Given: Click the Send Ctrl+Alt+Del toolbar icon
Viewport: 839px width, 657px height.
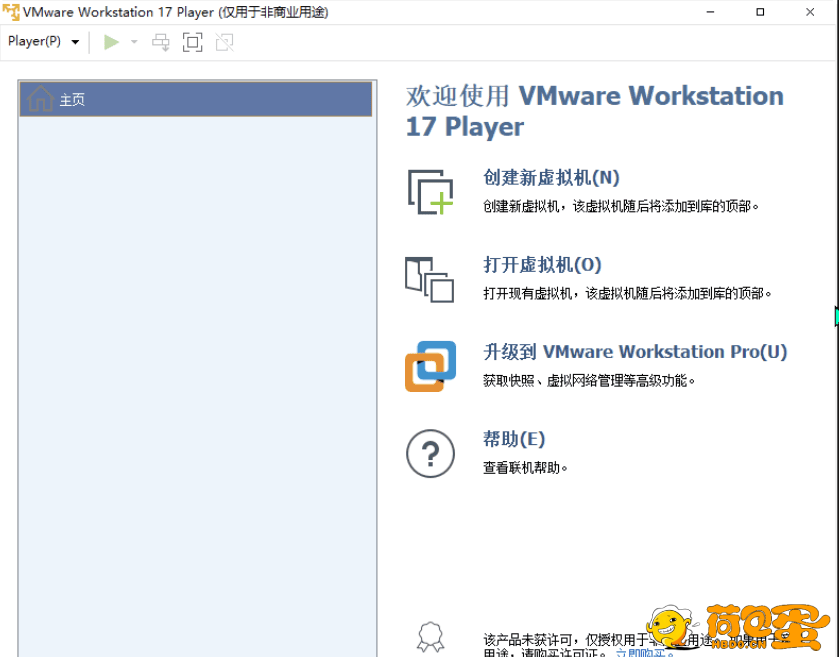Looking at the screenshot, I should pos(161,42).
